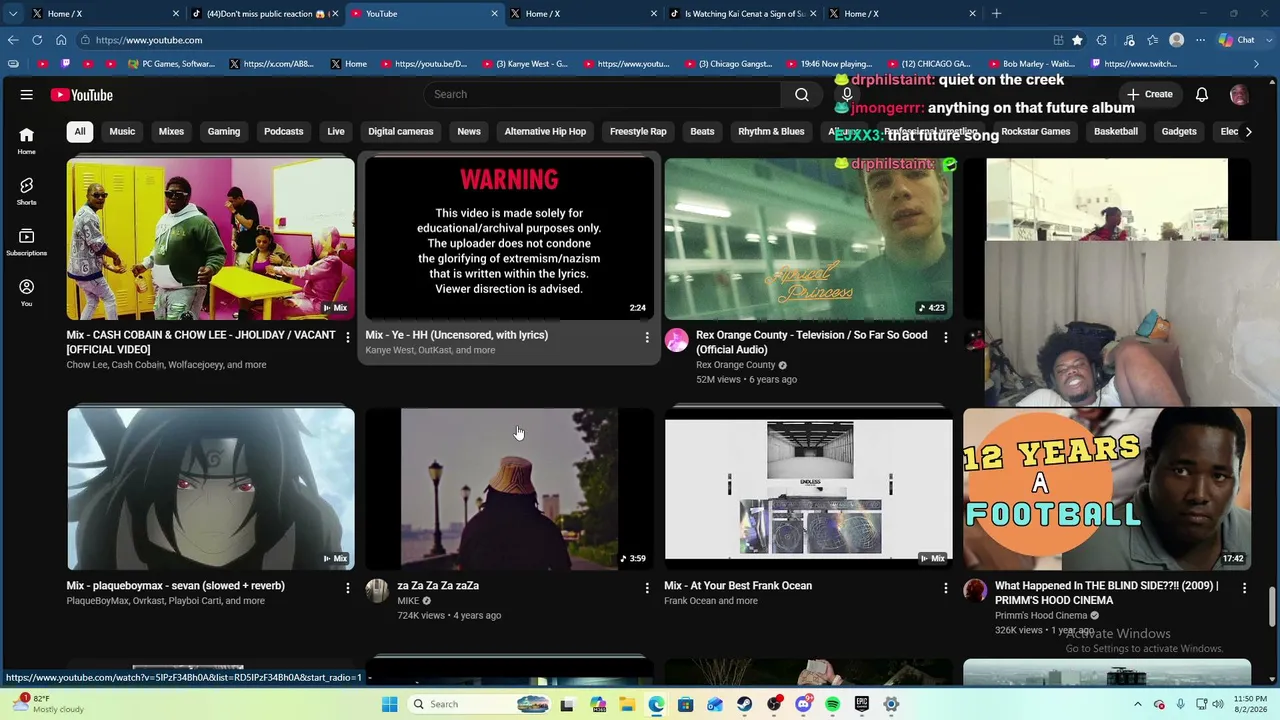Image resolution: width=1280 pixels, height=720 pixels.
Task: Open Home in the YouTube sidebar
Action: 27,141
